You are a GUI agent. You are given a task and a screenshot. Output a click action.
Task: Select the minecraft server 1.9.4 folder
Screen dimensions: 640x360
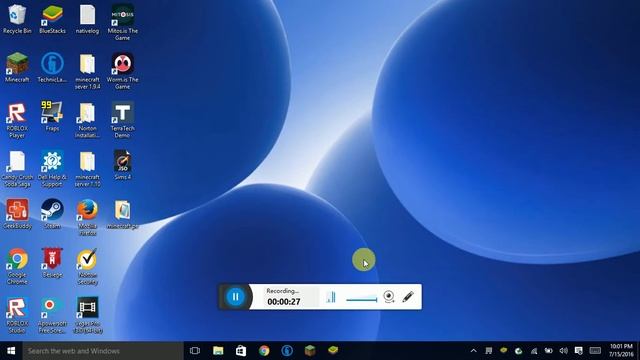[x=87, y=71]
